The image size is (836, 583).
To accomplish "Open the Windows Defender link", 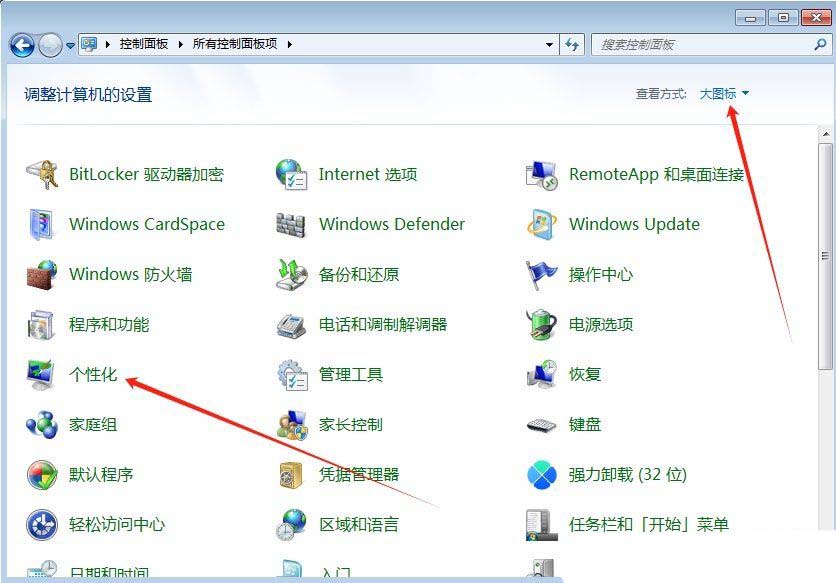I will tap(392, 225).
